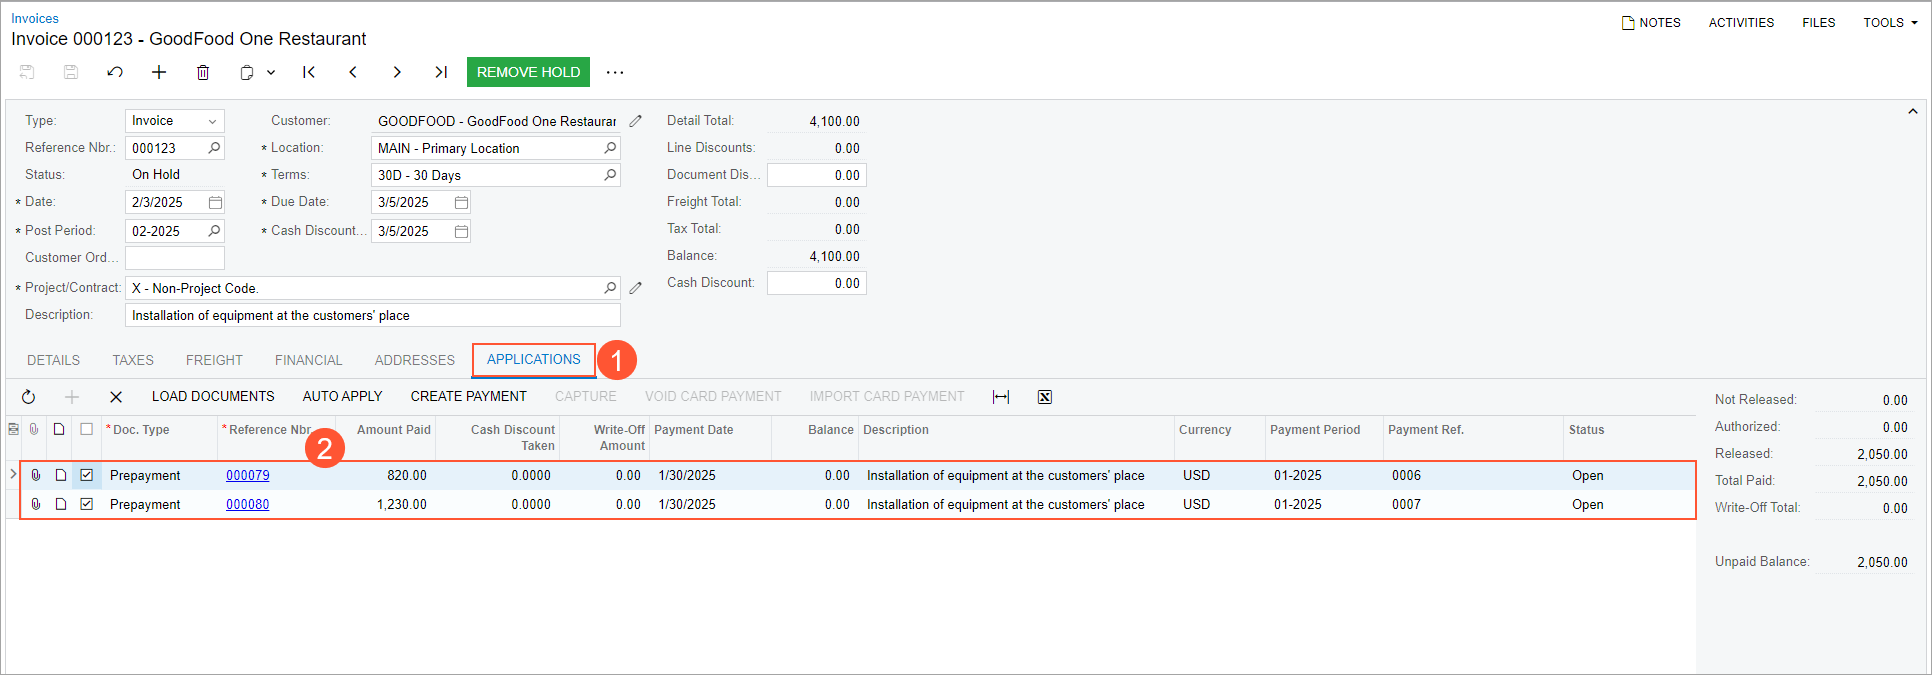Viewport: 1932px width, 675px height.
Task: Edit the customer with the pencil icon
Action: click(635, 121)
